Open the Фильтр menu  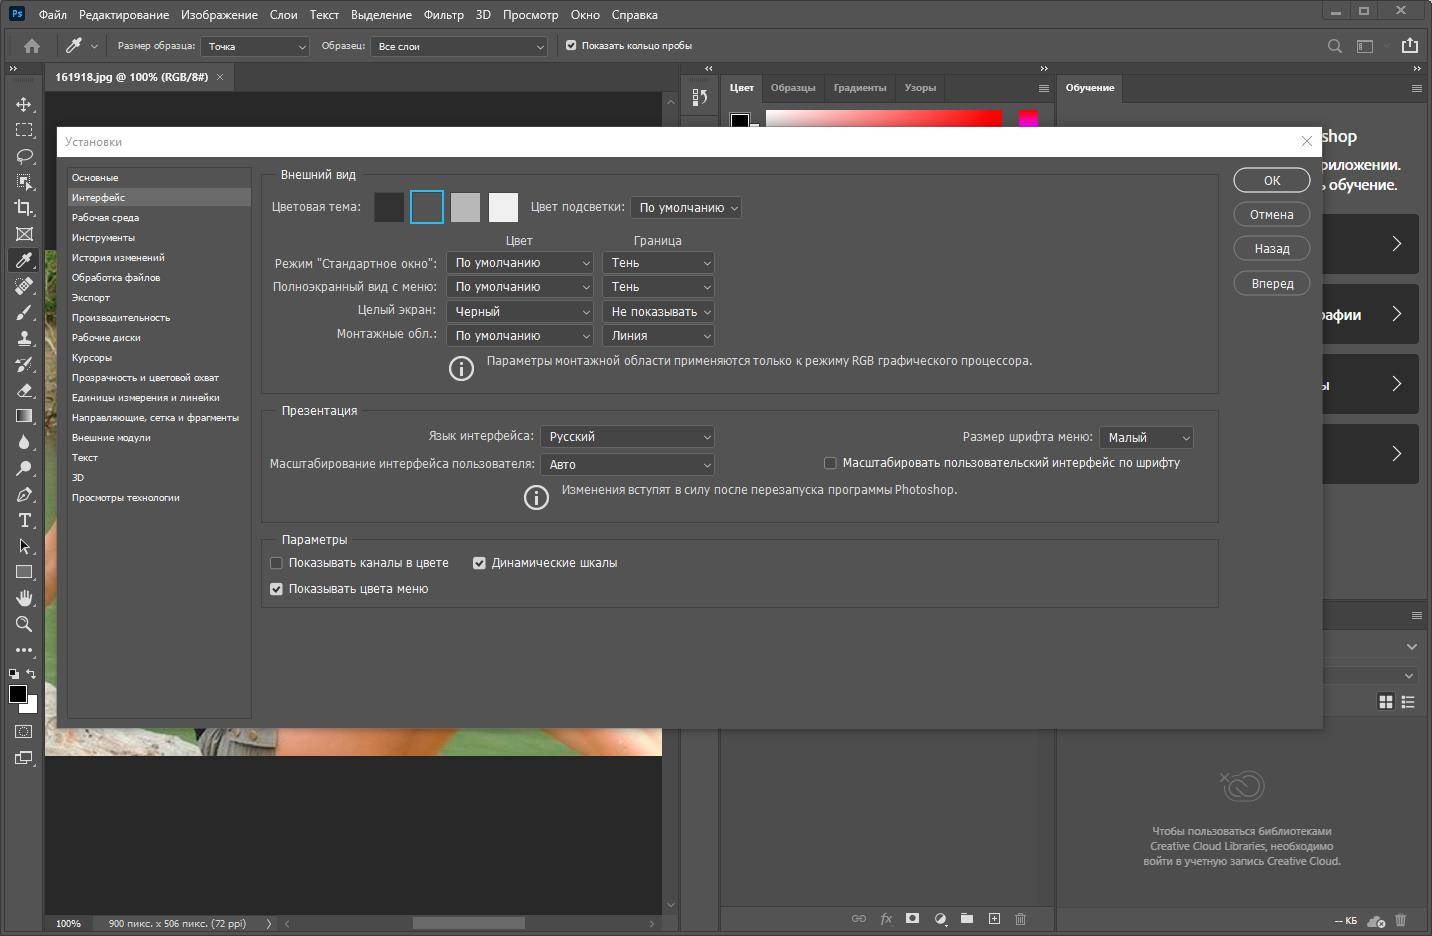(443, 15)
